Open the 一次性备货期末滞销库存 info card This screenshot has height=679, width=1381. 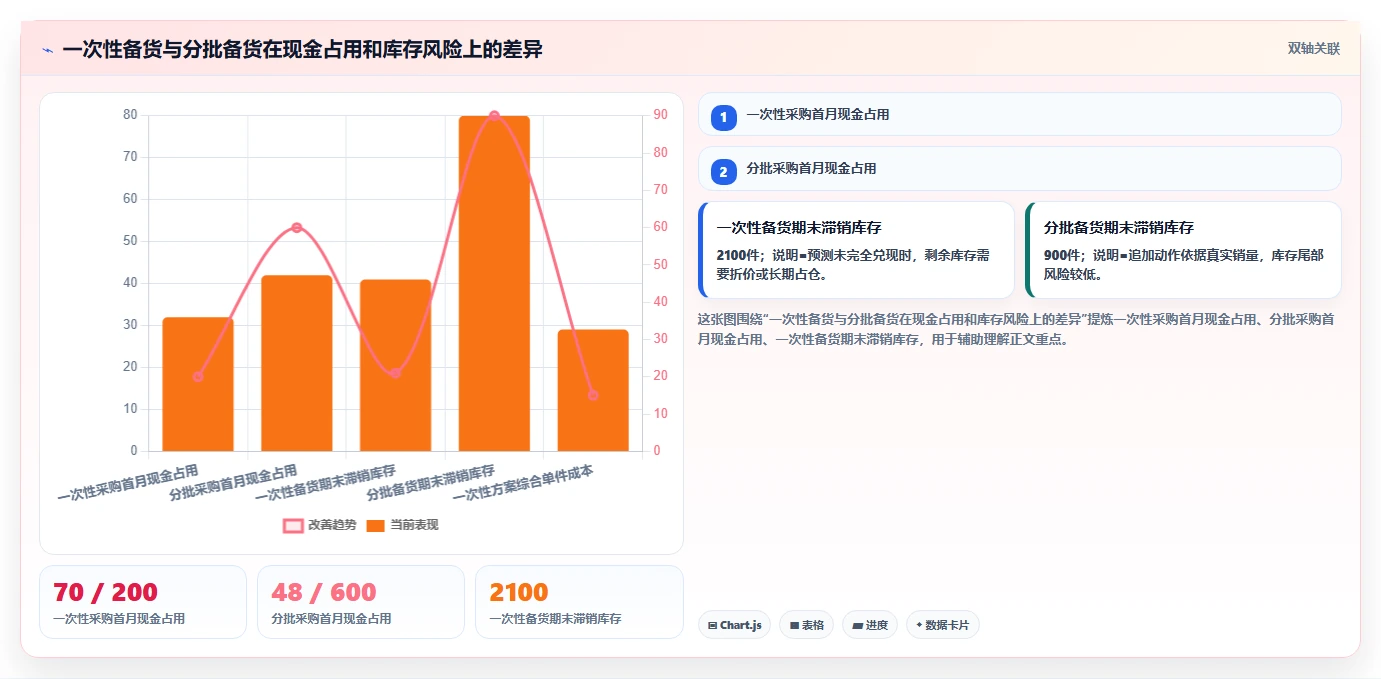[x=856, y=250]
